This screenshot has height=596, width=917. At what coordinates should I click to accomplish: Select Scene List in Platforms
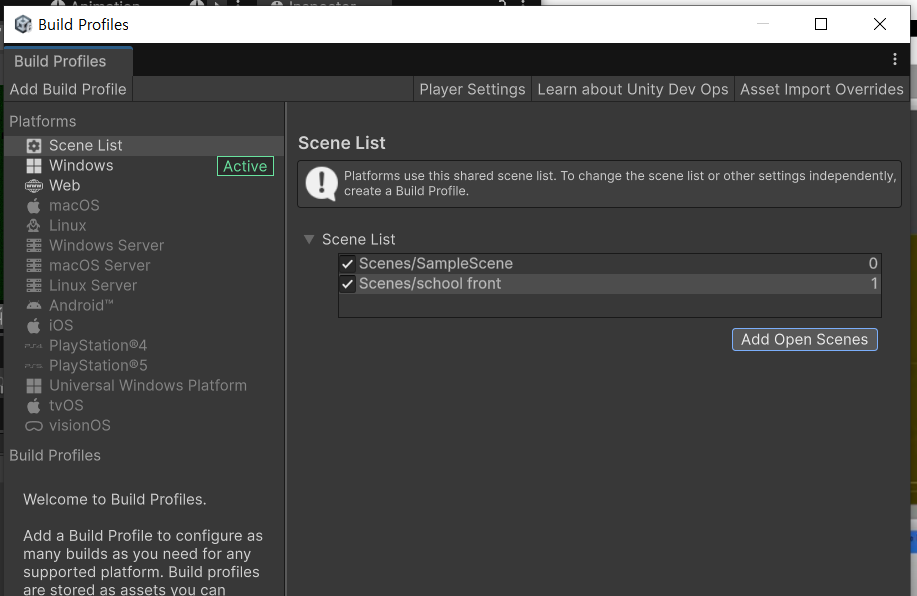(x=144, y=146)
